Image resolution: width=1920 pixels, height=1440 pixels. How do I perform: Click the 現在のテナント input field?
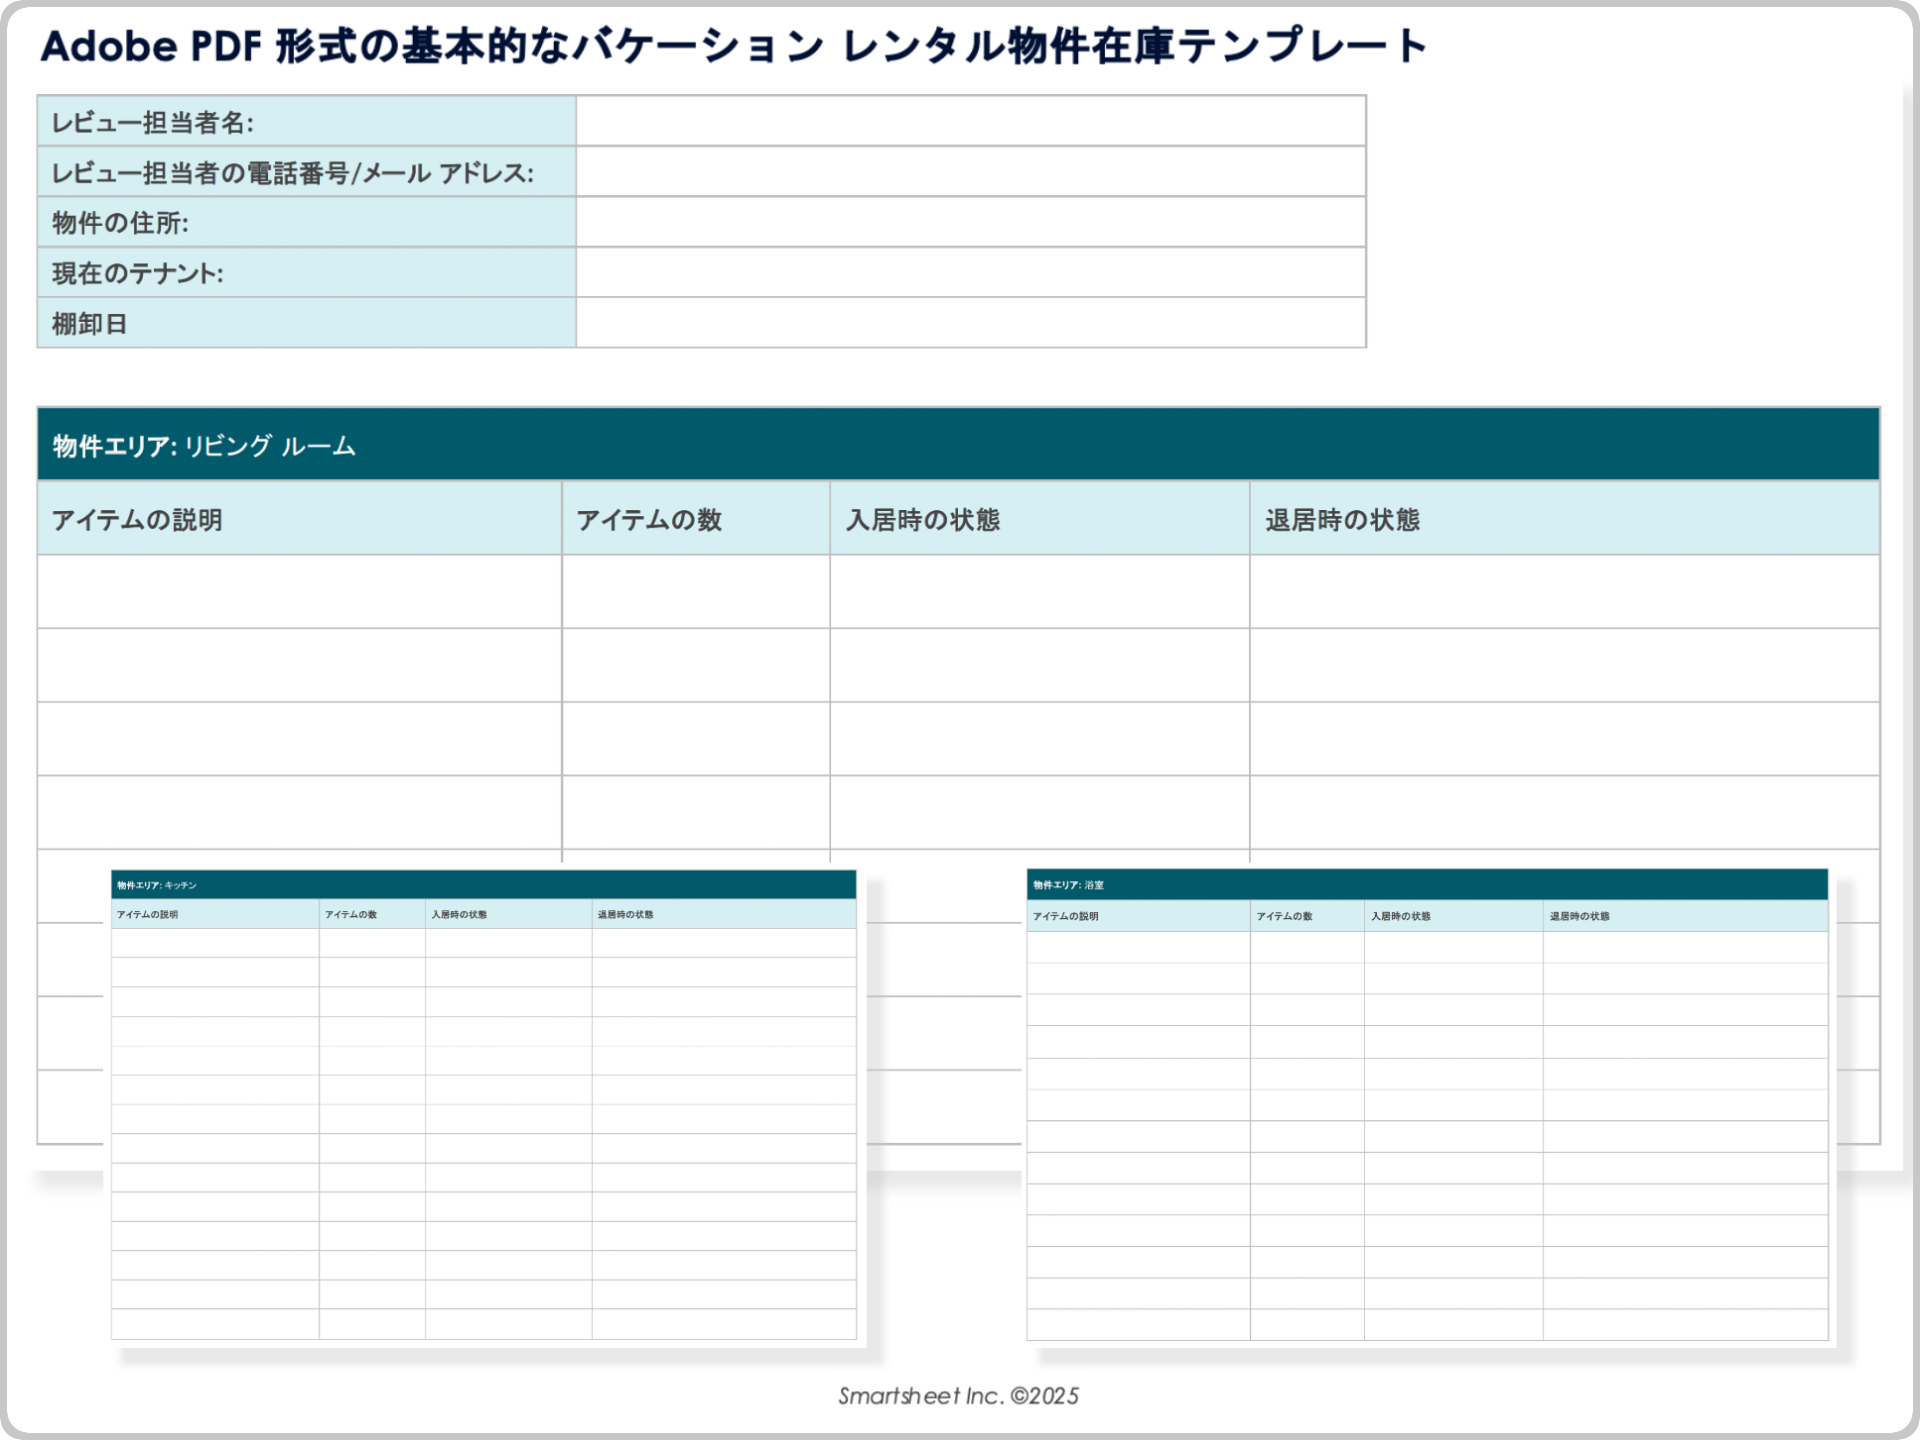pos(970,272)
